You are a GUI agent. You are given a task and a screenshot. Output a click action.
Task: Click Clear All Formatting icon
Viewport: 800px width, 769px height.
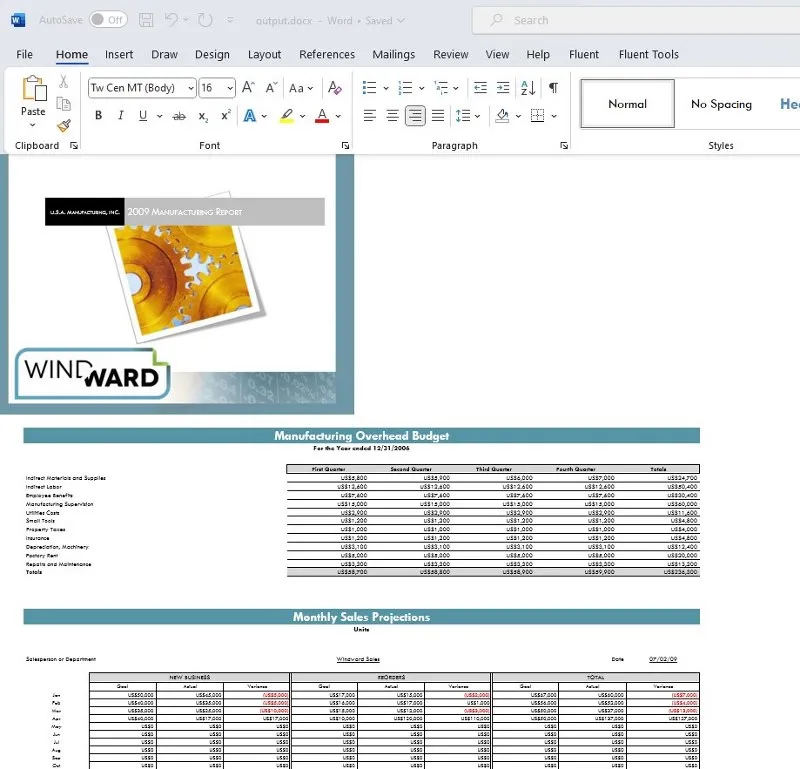(x=334, y=88)
